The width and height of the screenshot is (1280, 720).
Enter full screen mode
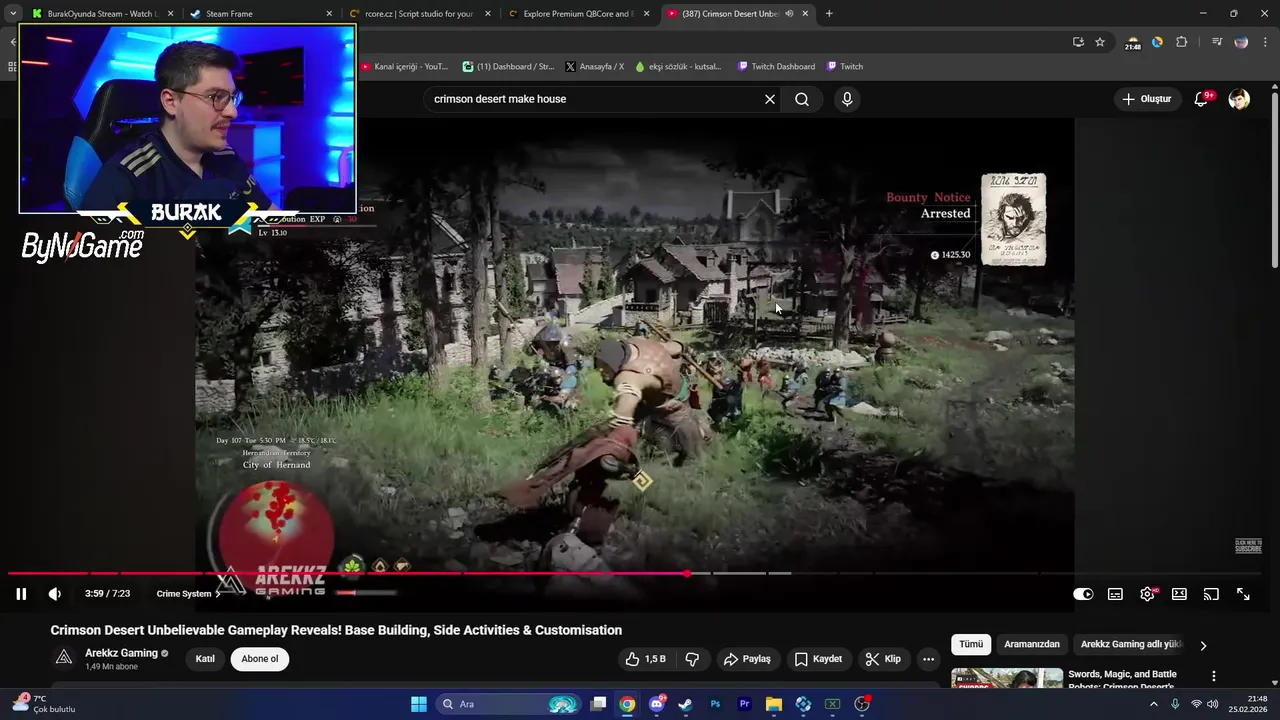1243,594
